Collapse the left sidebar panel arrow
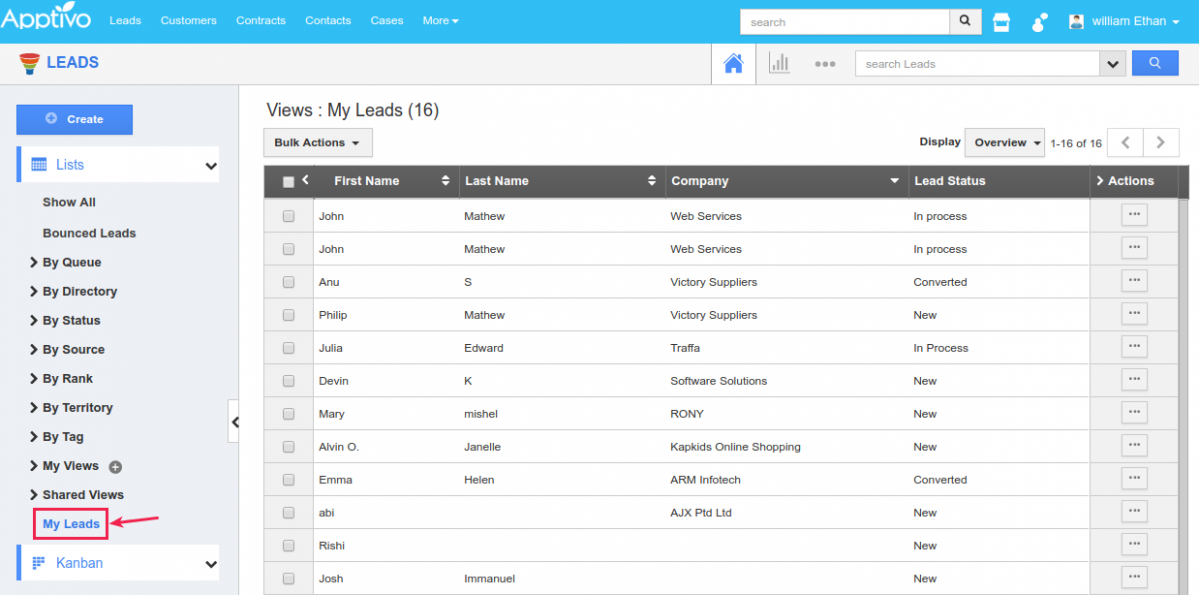This screenshot has height=595, width=1199. (234, 422)
